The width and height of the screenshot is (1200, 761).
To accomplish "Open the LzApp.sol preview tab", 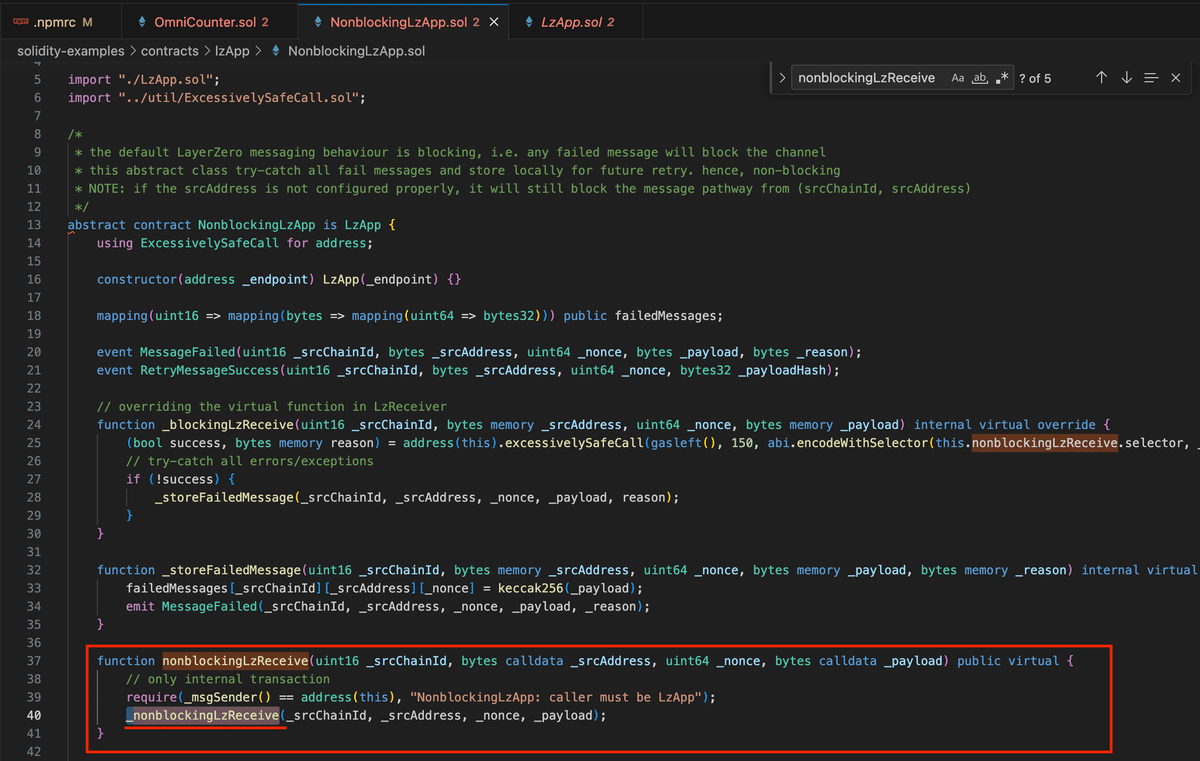I will point(575,22).
